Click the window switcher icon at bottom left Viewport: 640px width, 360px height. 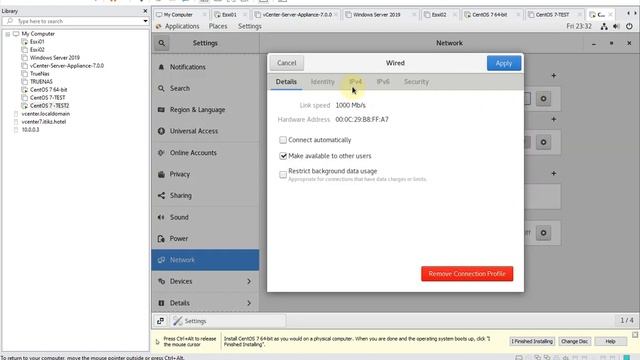[160, 321]
